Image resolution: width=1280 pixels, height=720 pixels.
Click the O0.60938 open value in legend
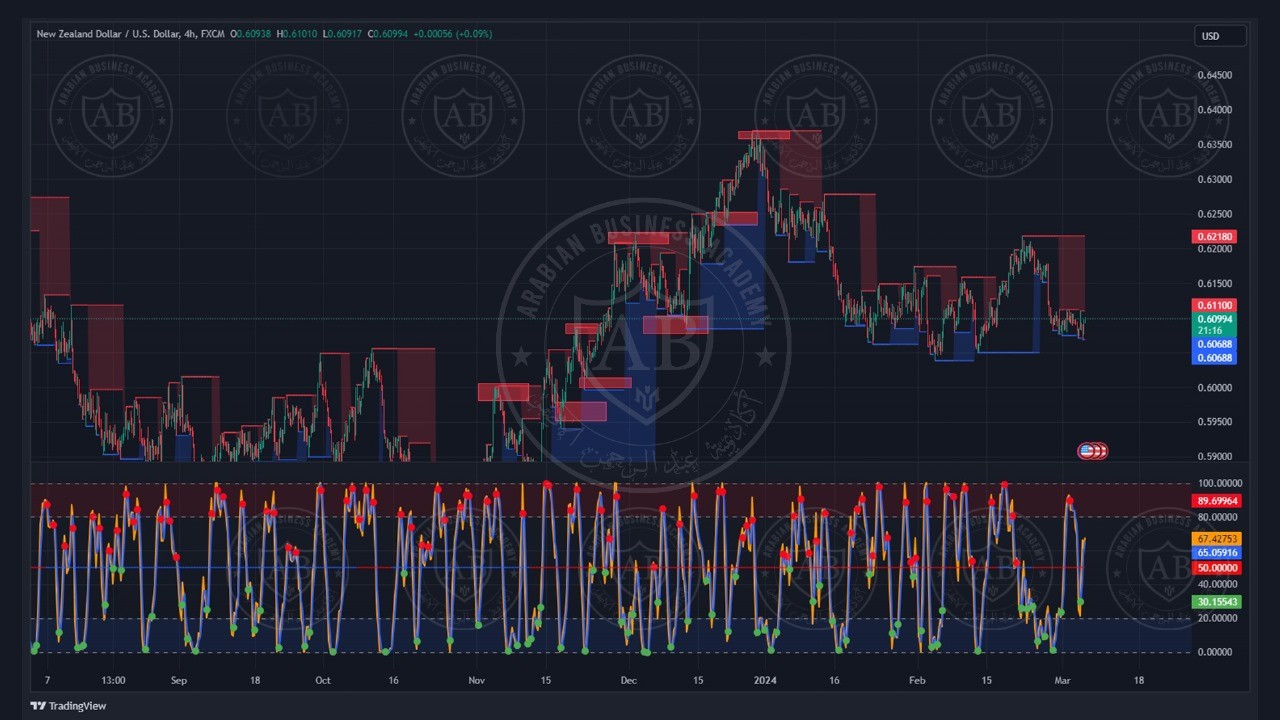coord(250,34)
